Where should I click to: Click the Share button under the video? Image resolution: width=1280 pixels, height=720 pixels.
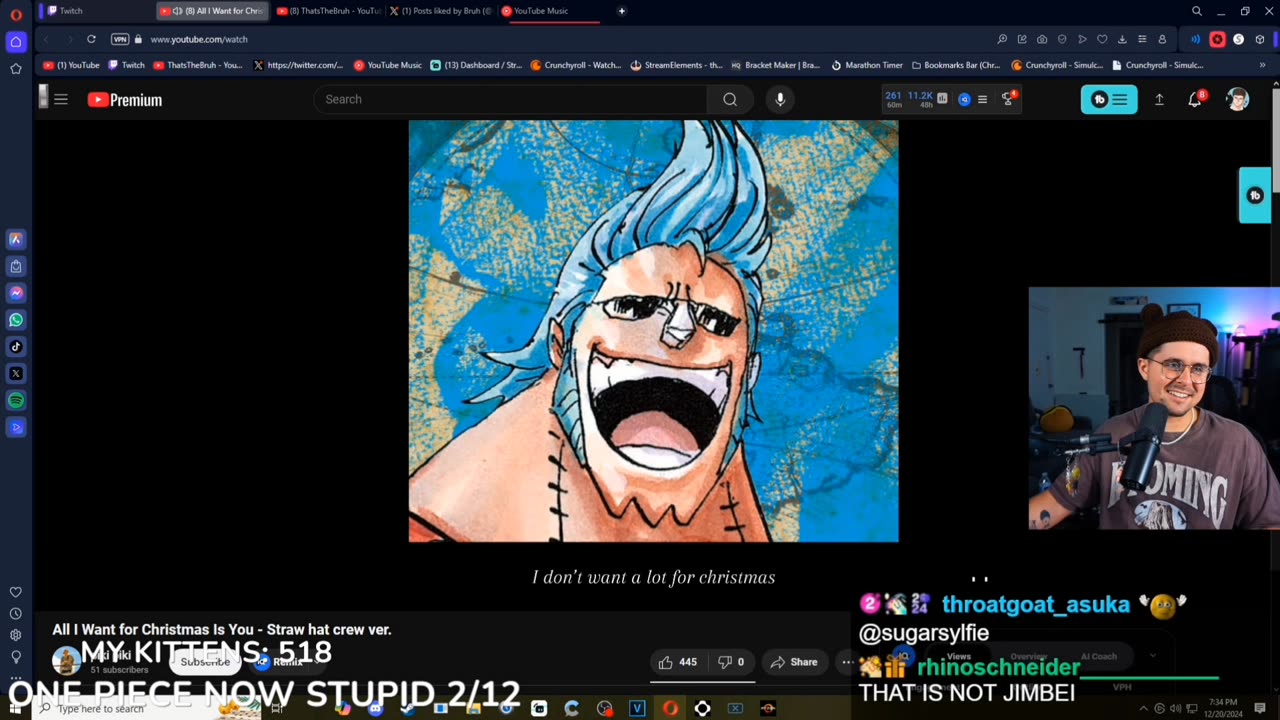(x=794, y=662)
